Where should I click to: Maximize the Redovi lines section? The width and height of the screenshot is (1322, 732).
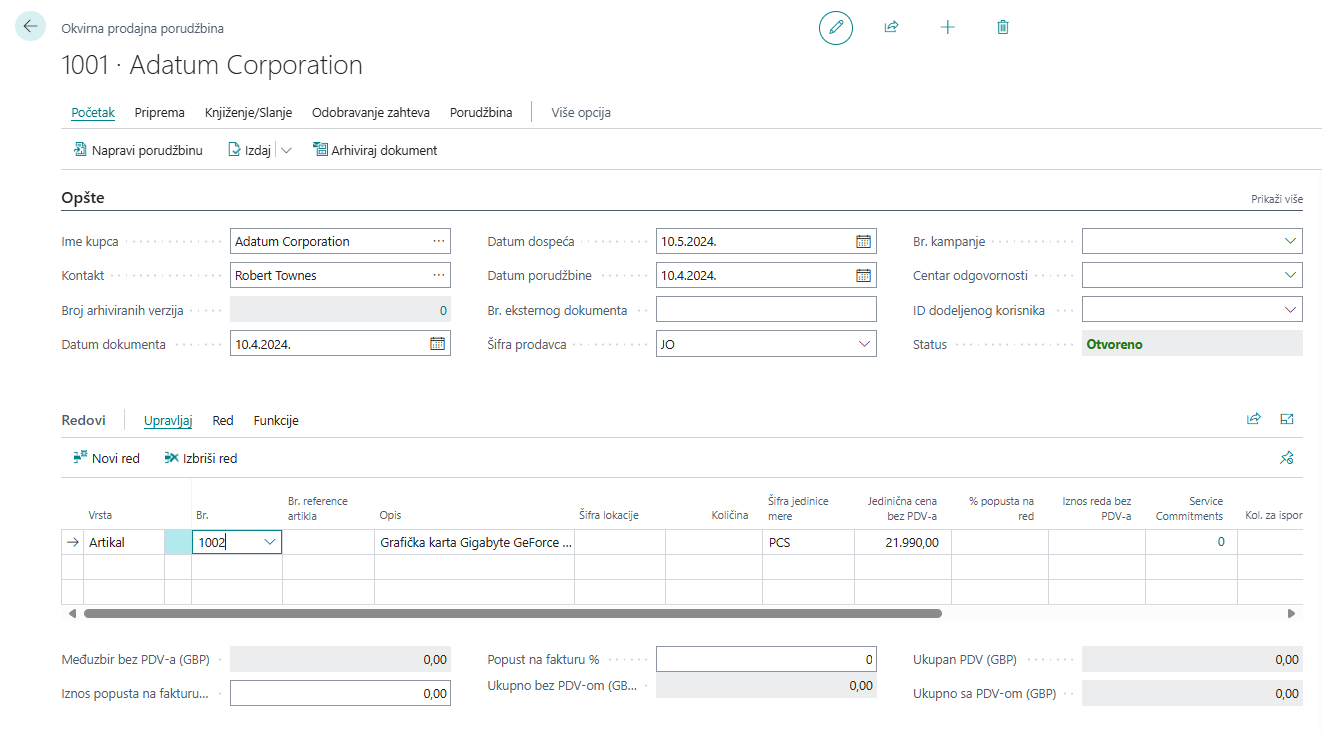coord(1287,420)
